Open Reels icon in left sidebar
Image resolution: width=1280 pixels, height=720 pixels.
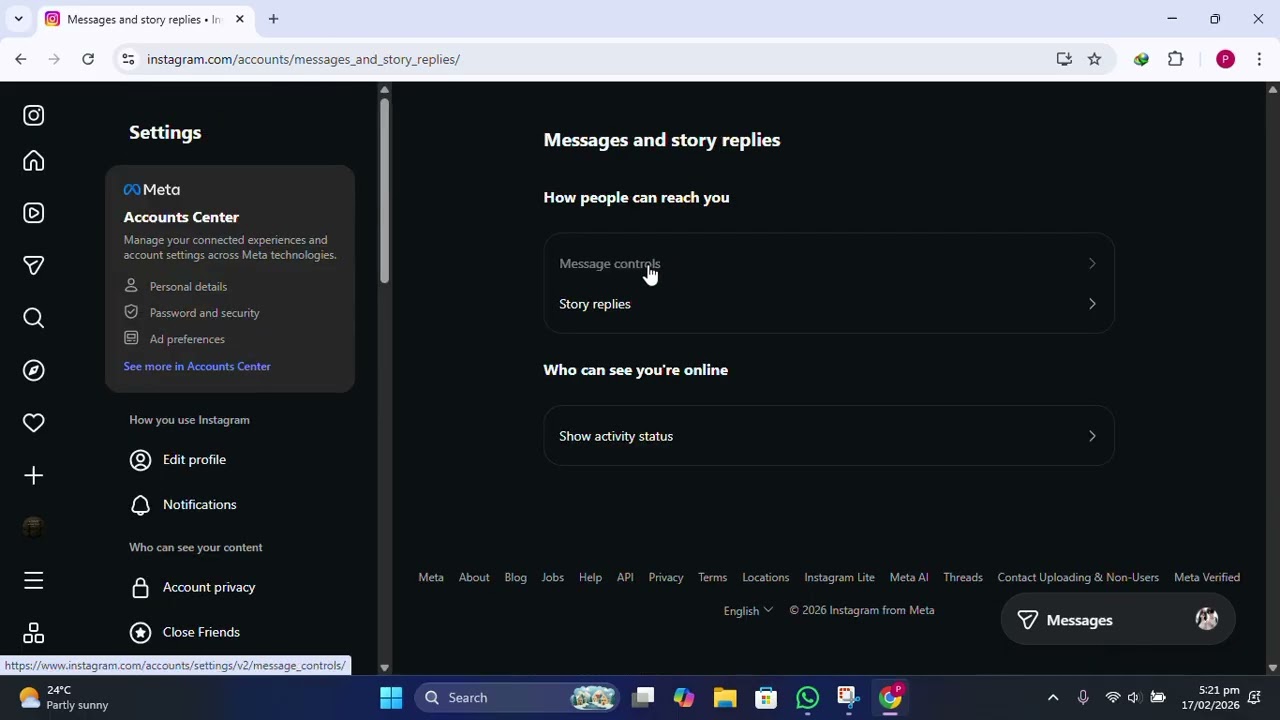[x=34, y=213]
